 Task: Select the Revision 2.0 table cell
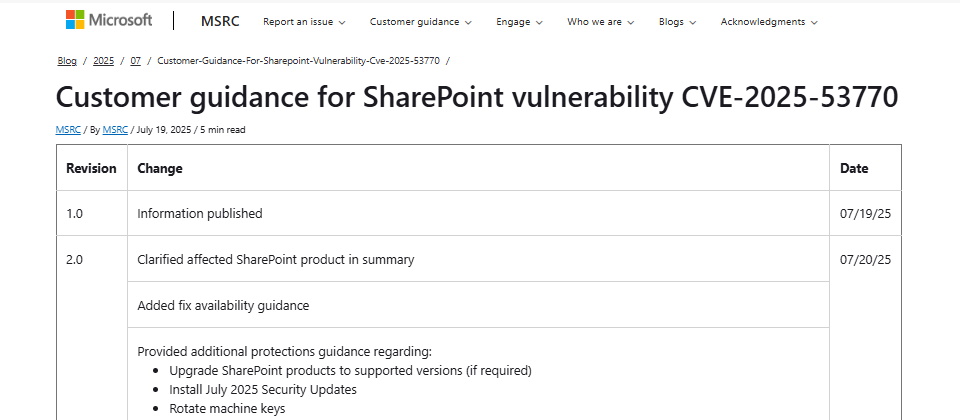[x=75, y=260]
